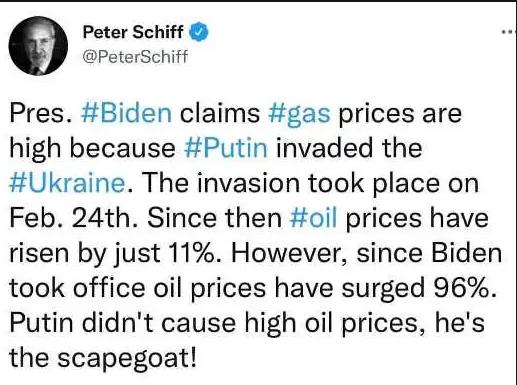
Task: Select the #oil hashtag
Action: click(x=313, y=218)
